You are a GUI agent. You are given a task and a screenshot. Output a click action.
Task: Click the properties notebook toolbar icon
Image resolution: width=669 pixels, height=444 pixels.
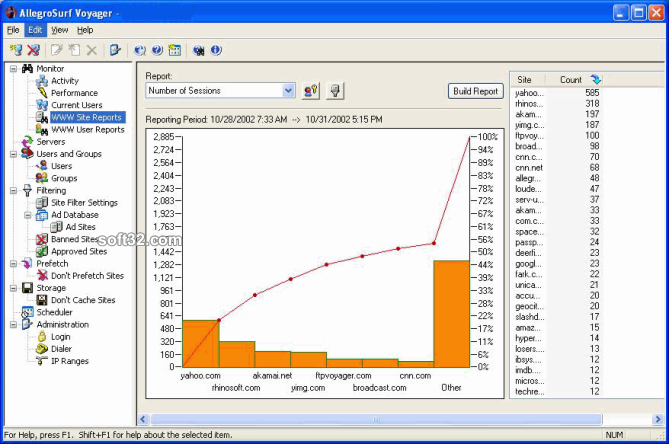pyautogui.click(x=115, y=50)
